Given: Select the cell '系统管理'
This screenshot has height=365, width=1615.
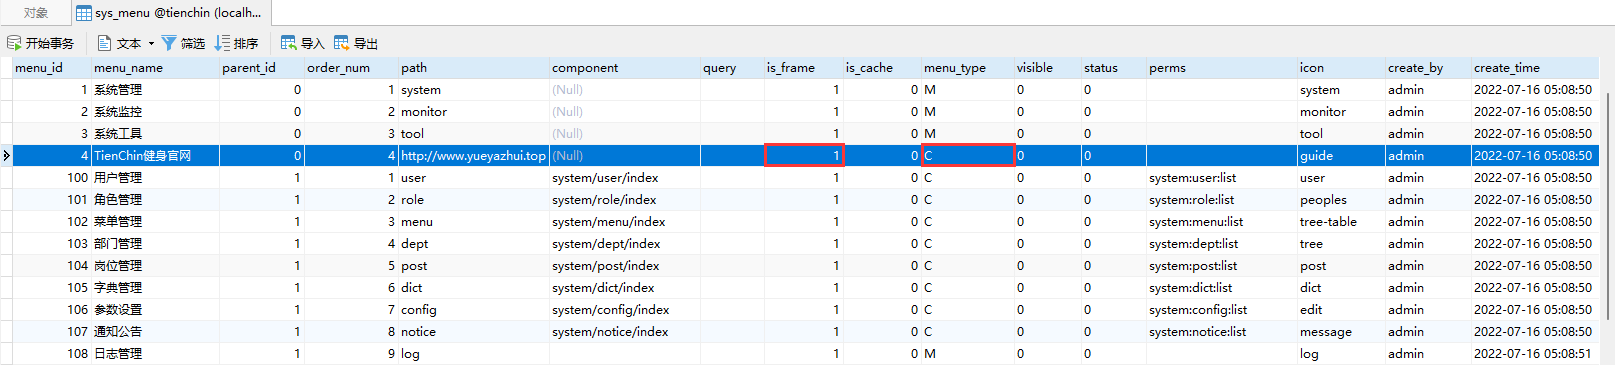Looking at the screenshot, I should [155, 90].
